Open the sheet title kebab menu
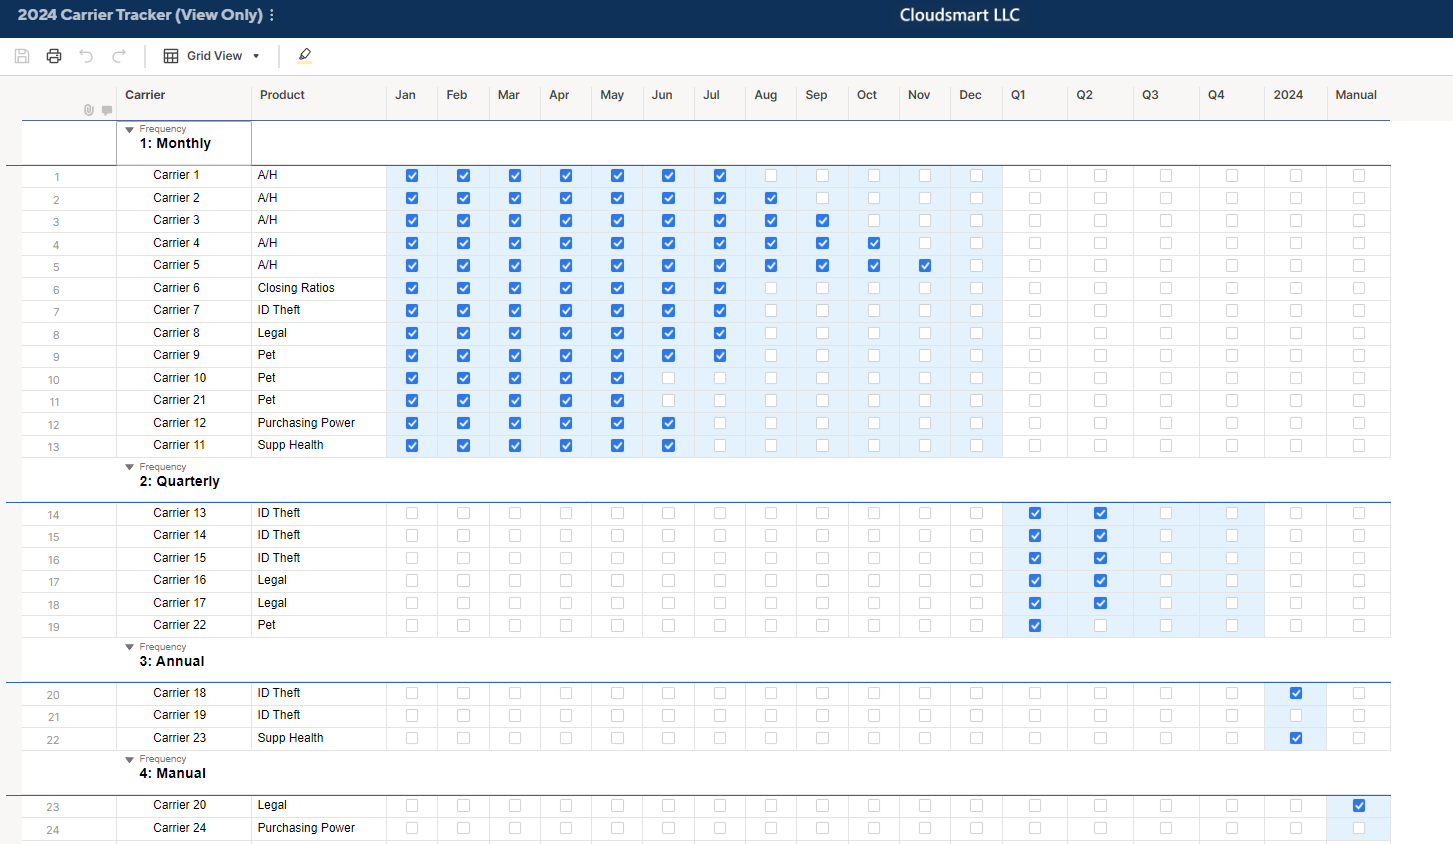The image size is (1453, 844). (272, 15)
